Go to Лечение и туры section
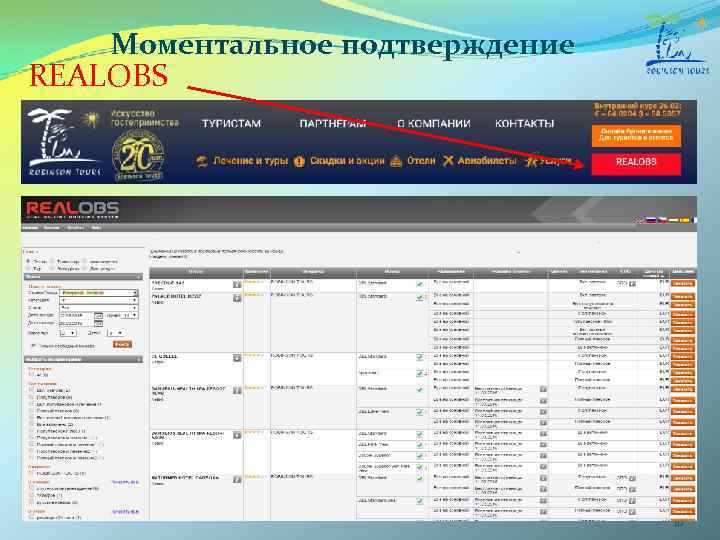 click(x=250, y=161)
